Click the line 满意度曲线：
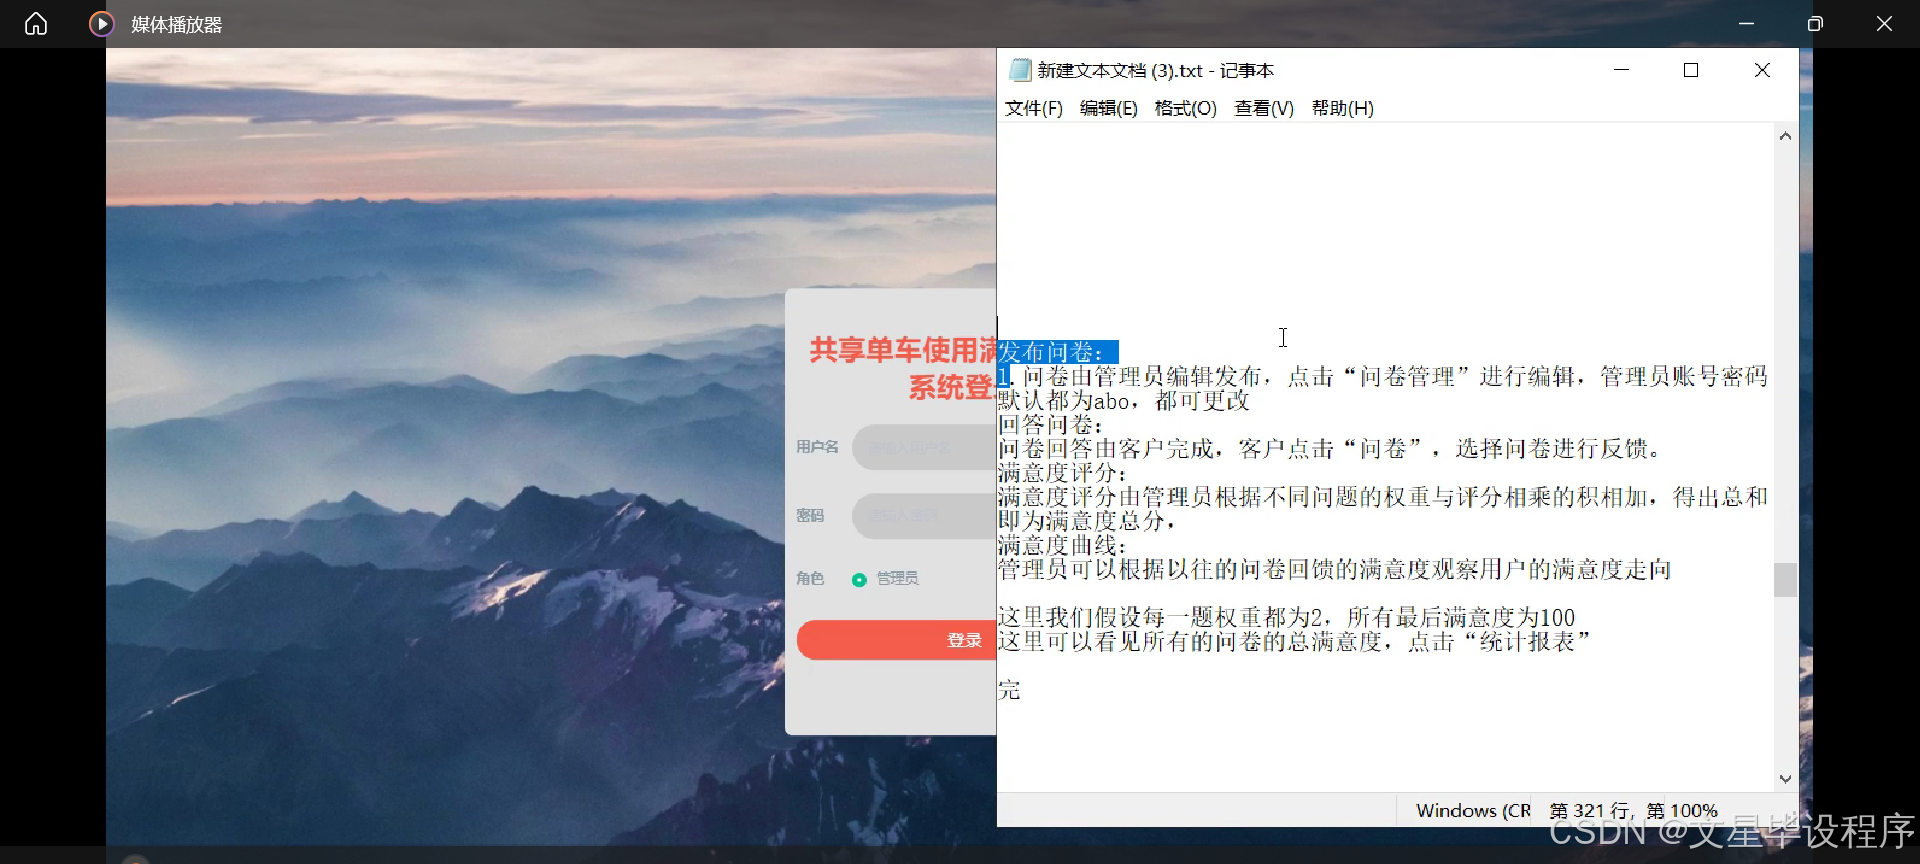 pos(1063,545)
